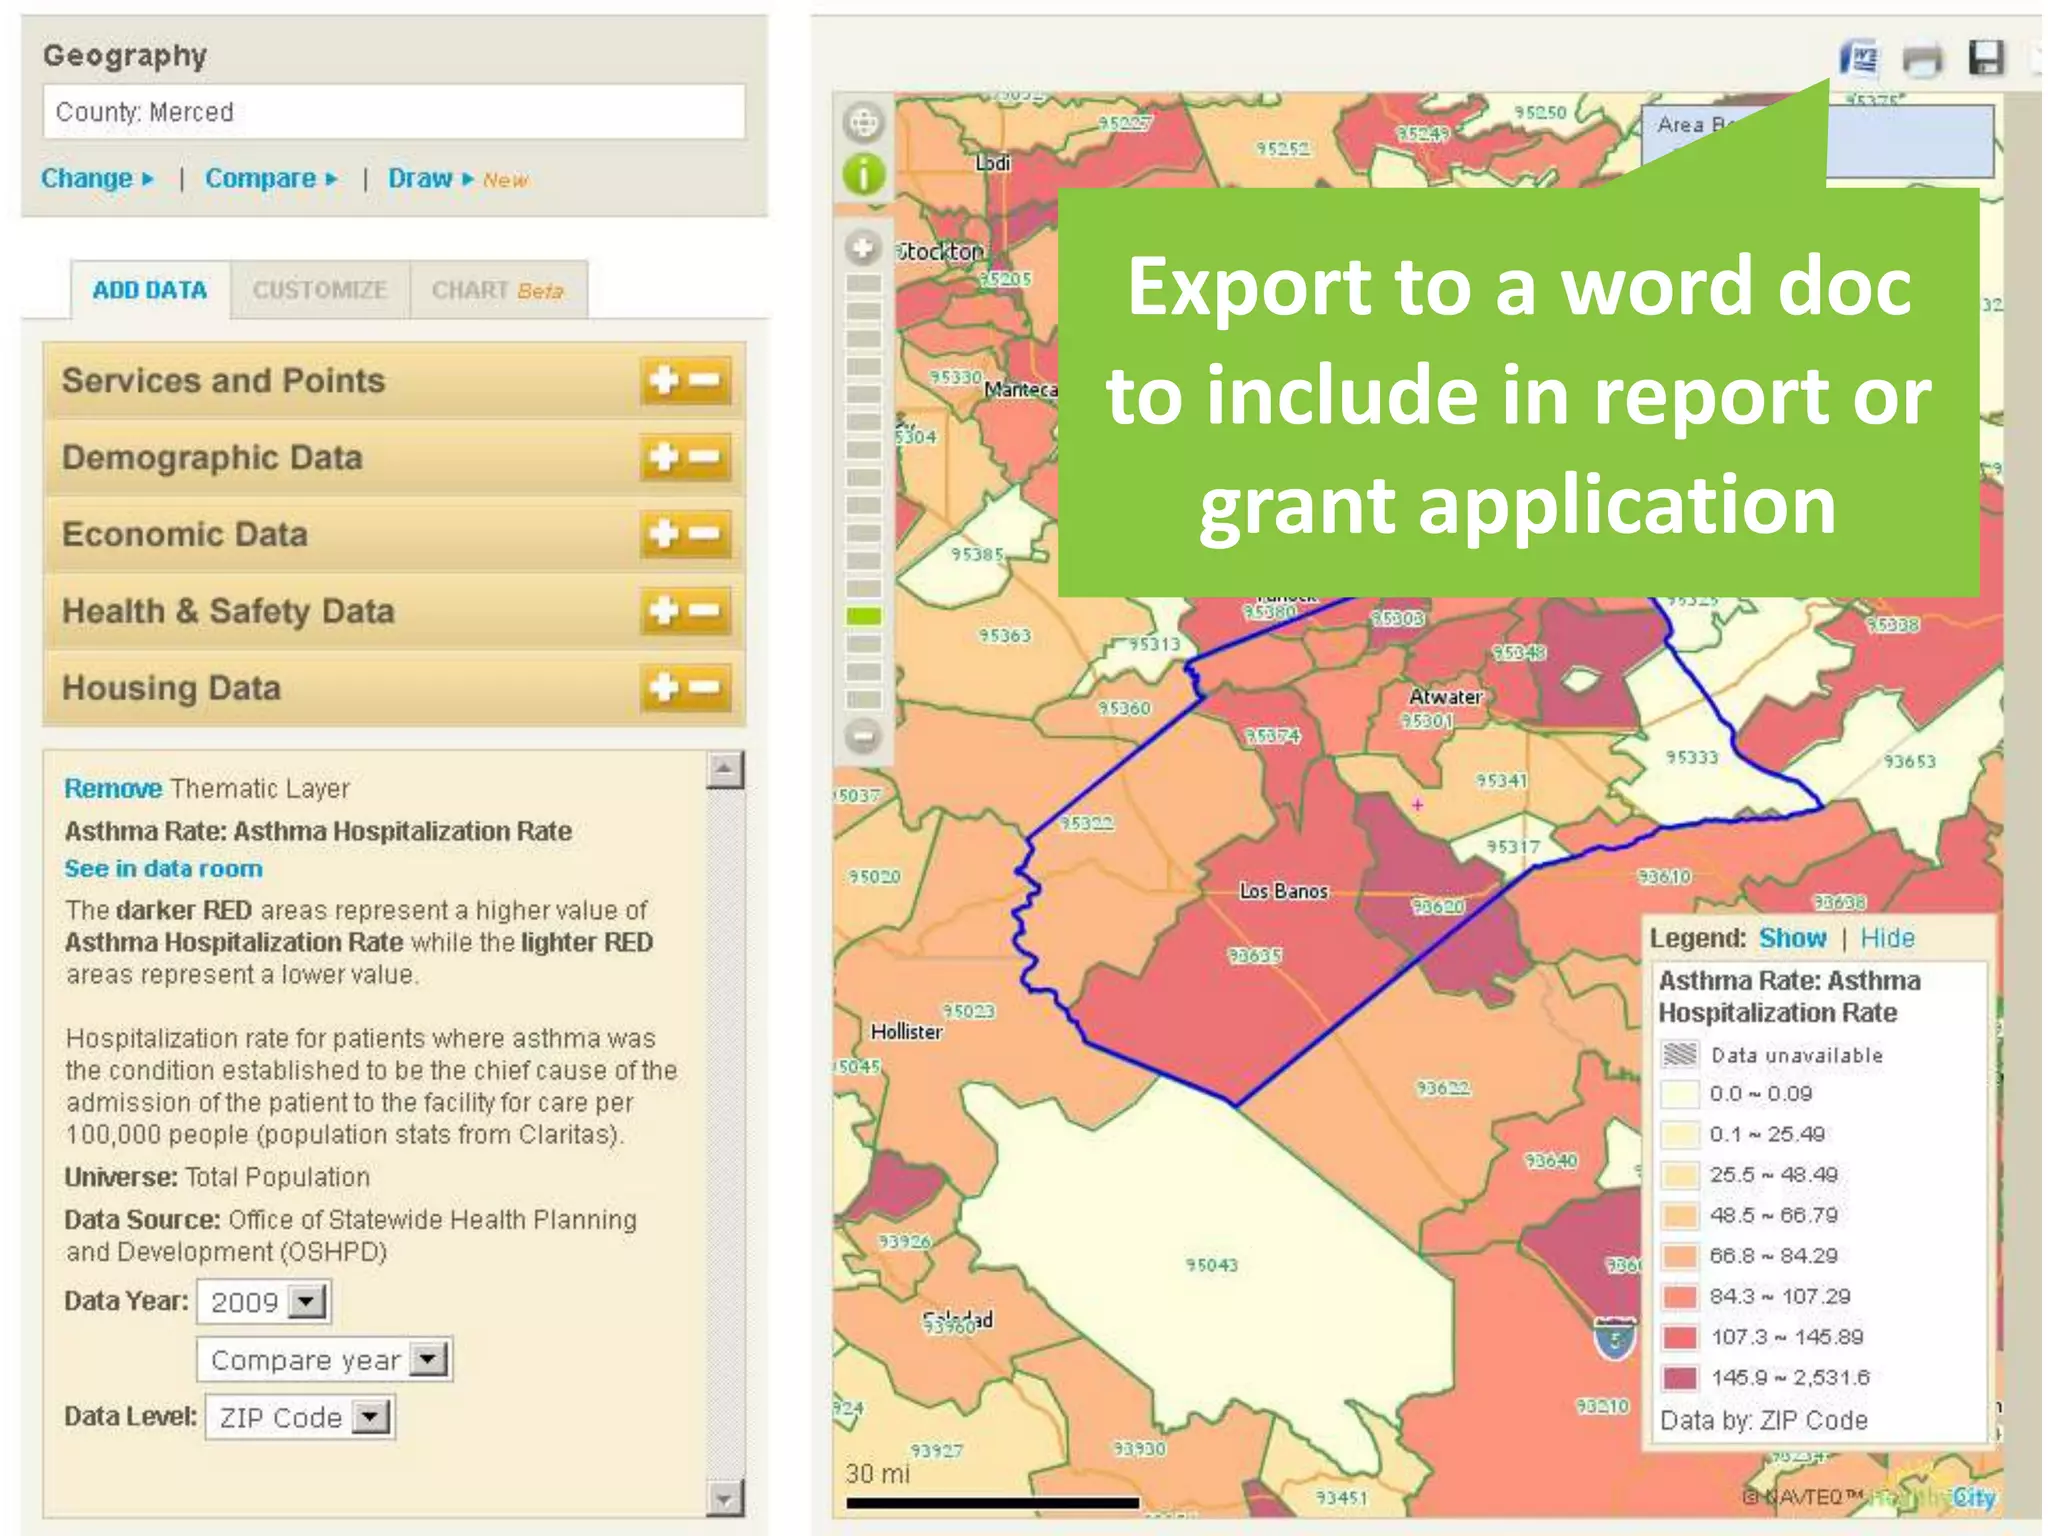Expand the Economic Data category

tap(394, 534)
